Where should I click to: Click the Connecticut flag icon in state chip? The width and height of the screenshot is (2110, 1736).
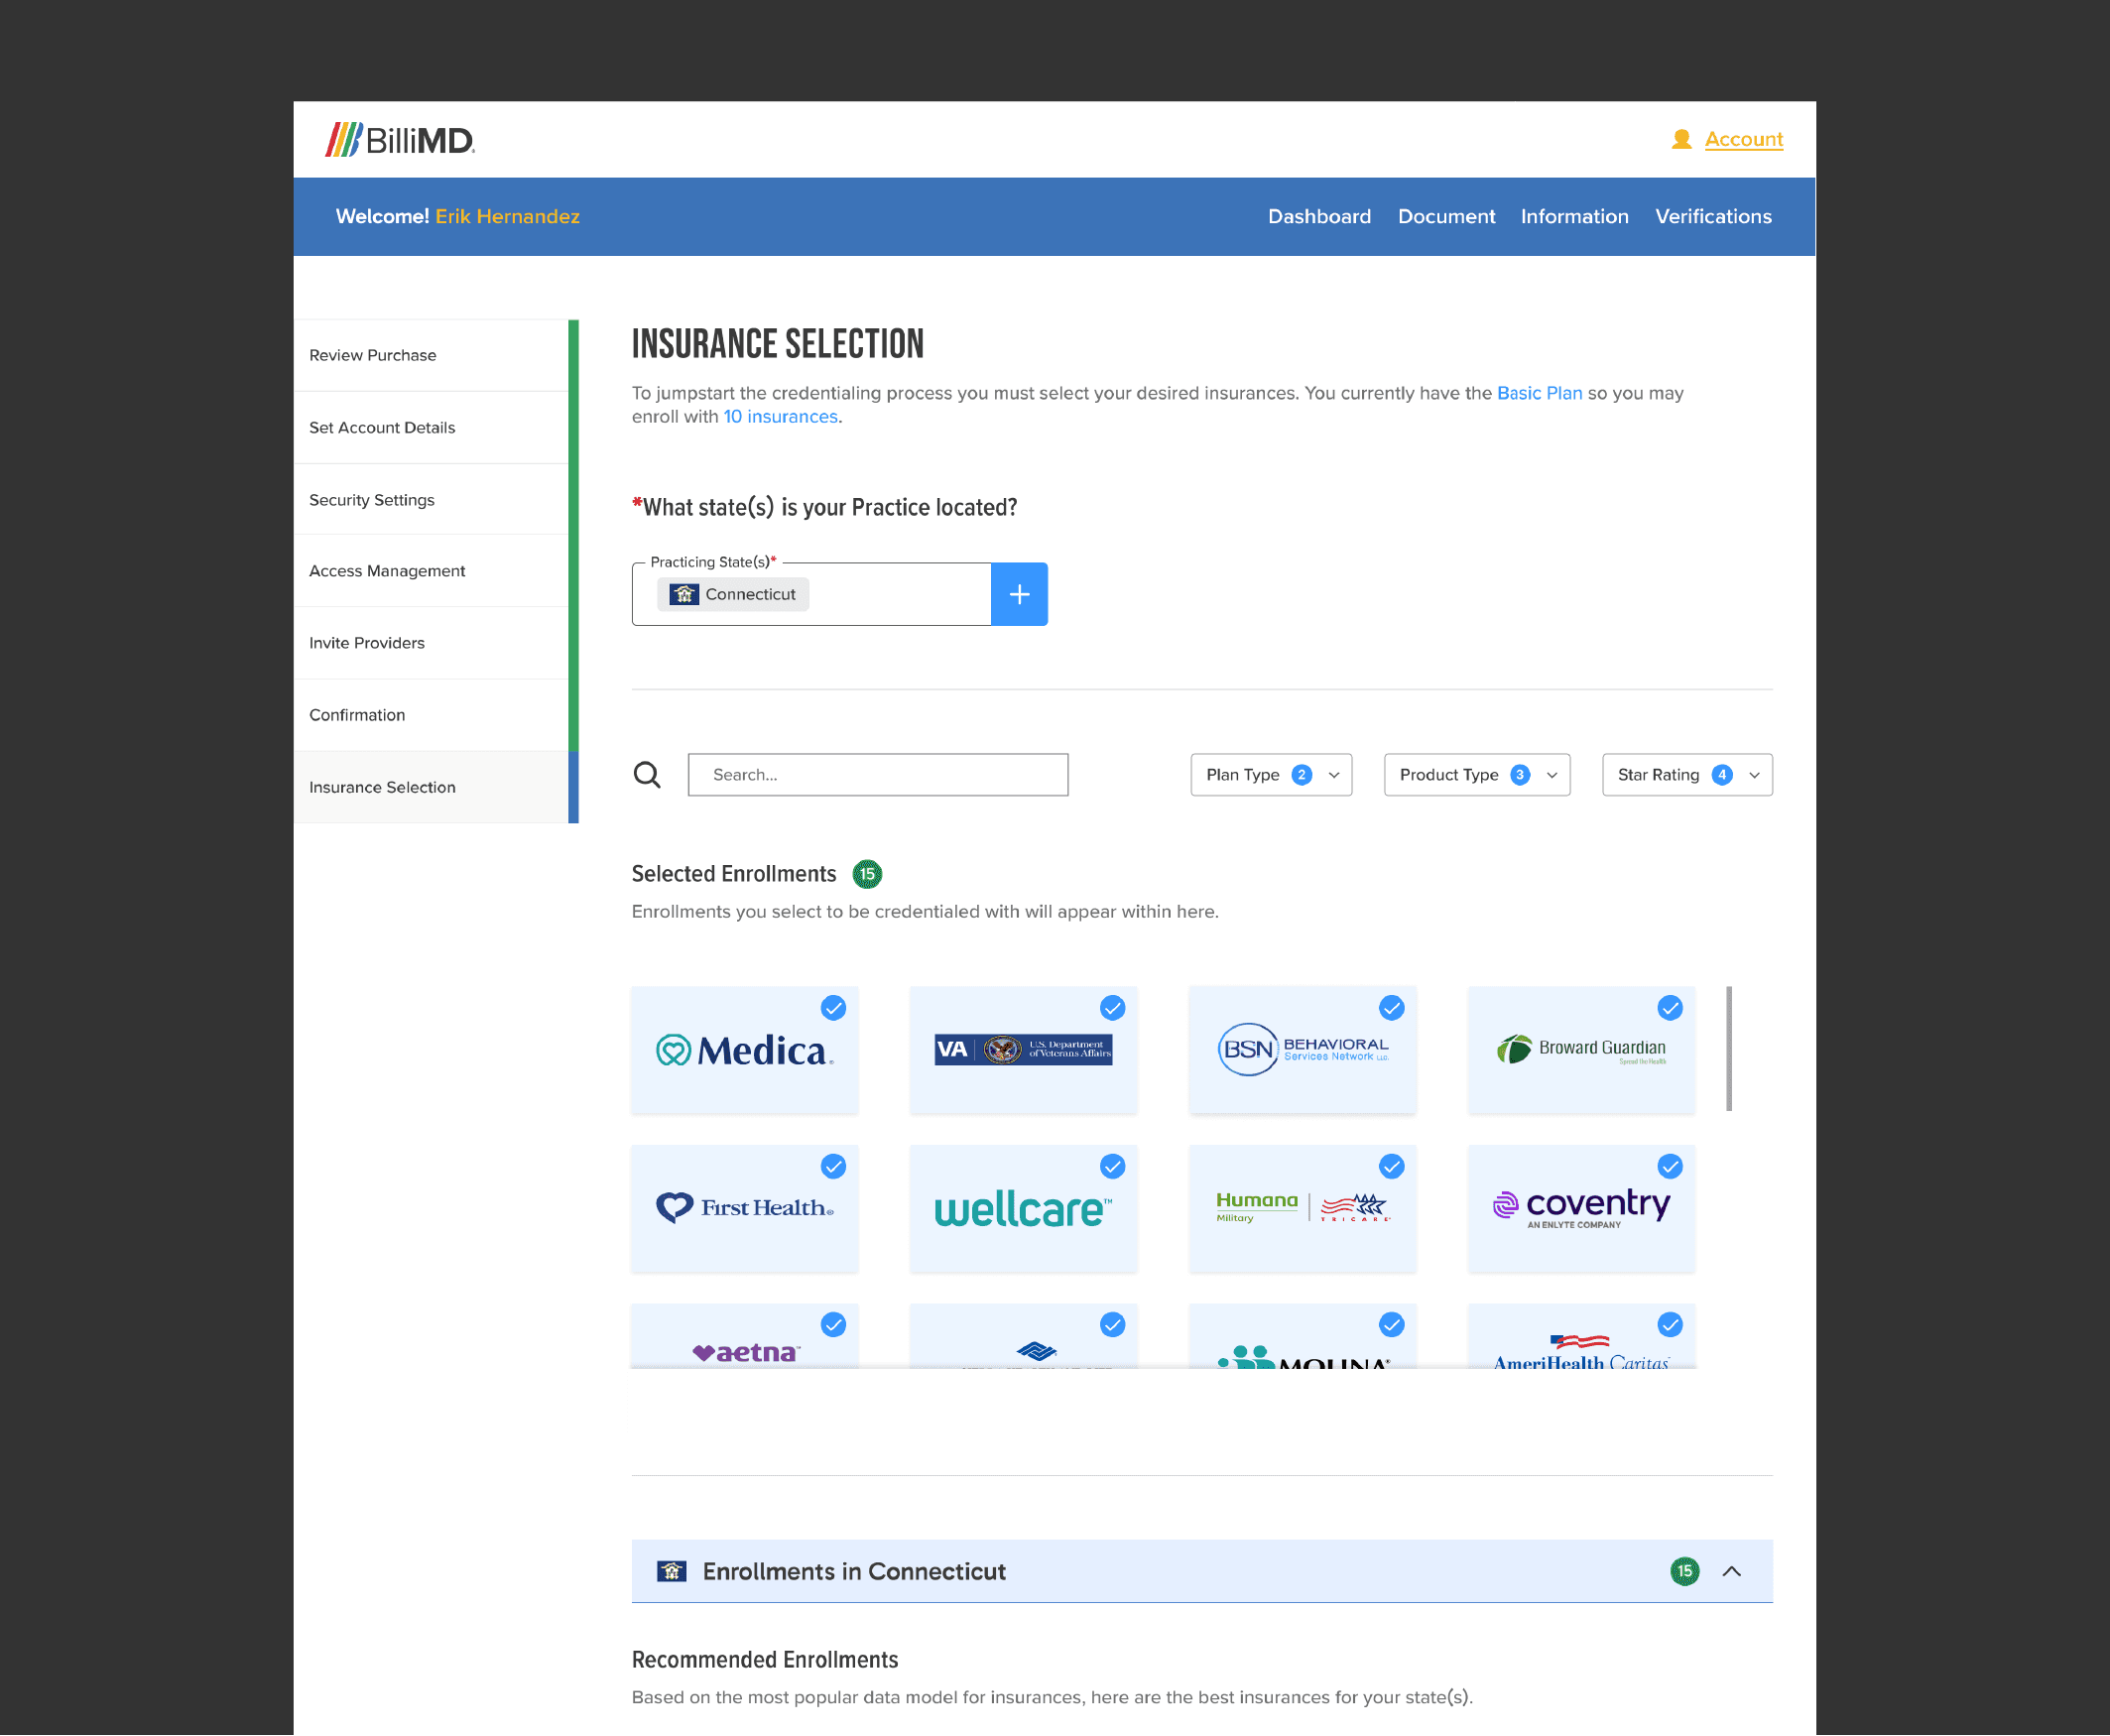point(684,595)
